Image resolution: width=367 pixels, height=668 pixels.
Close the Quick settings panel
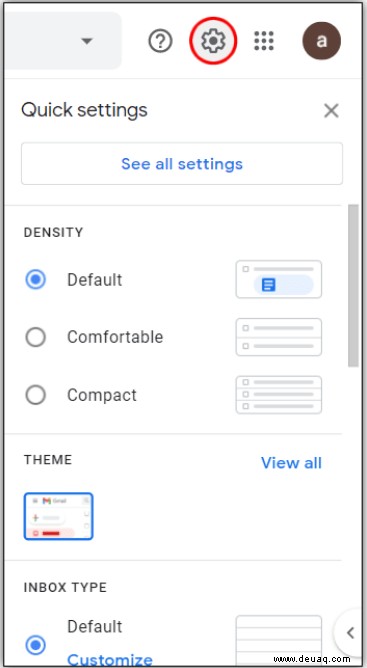(x=331, y=111)
